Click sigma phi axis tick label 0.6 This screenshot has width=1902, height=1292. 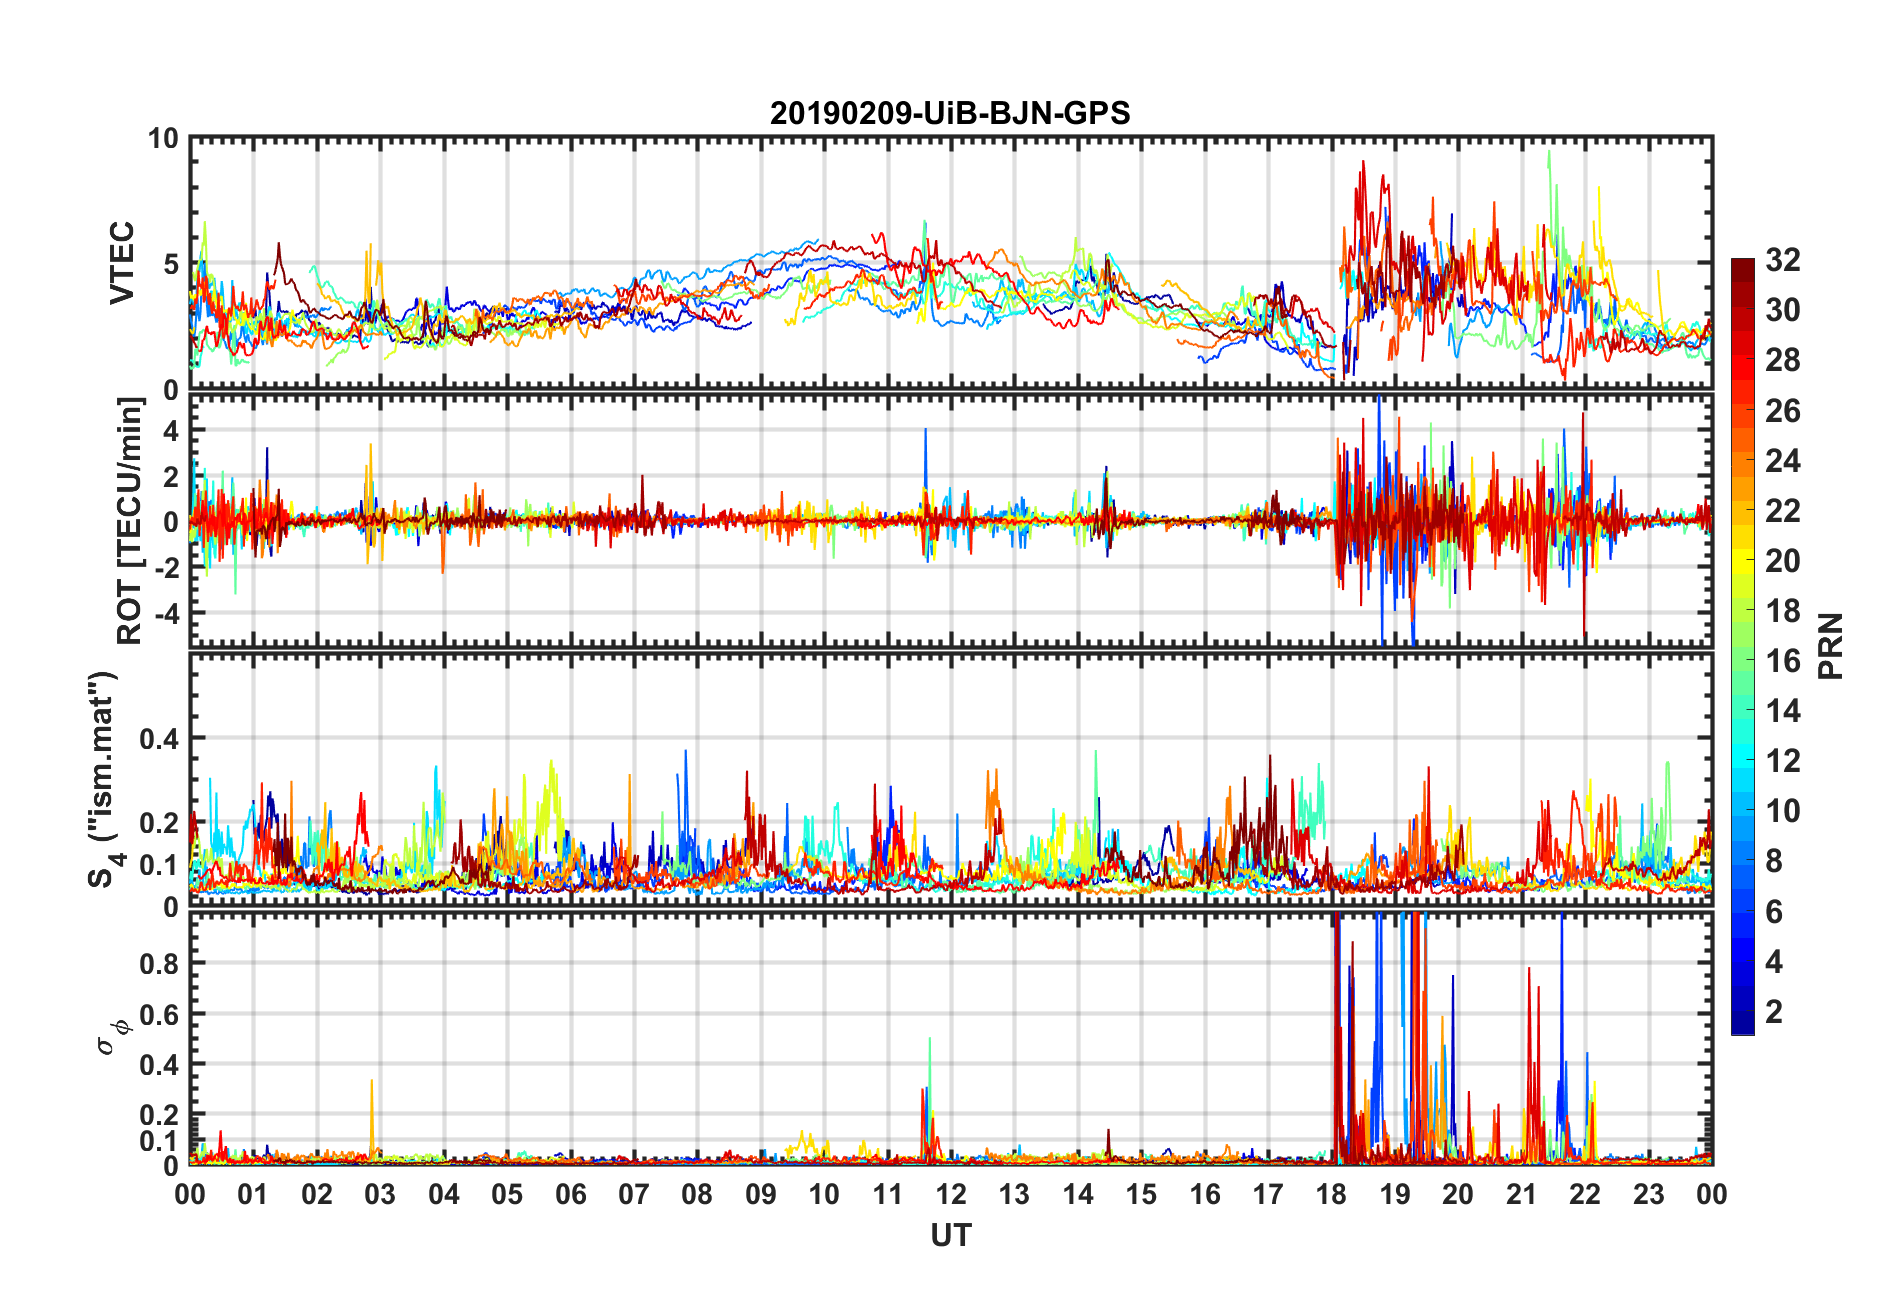(160, 1014)
